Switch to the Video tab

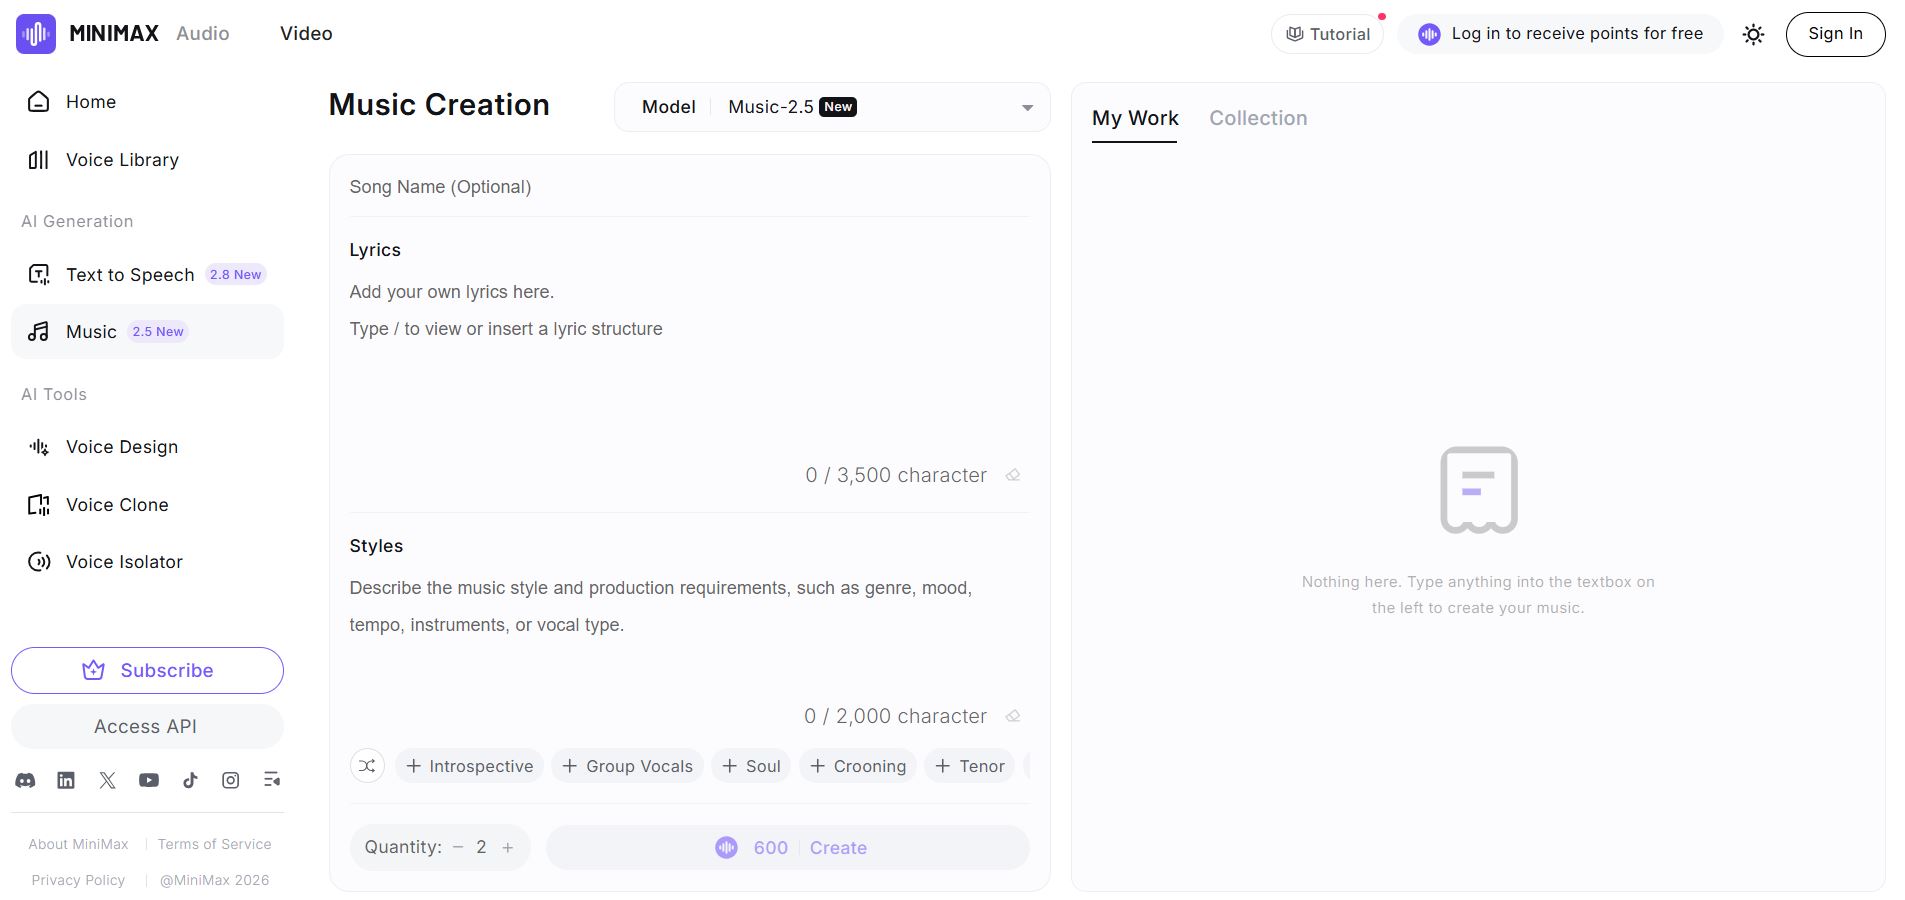click(306, 33)
